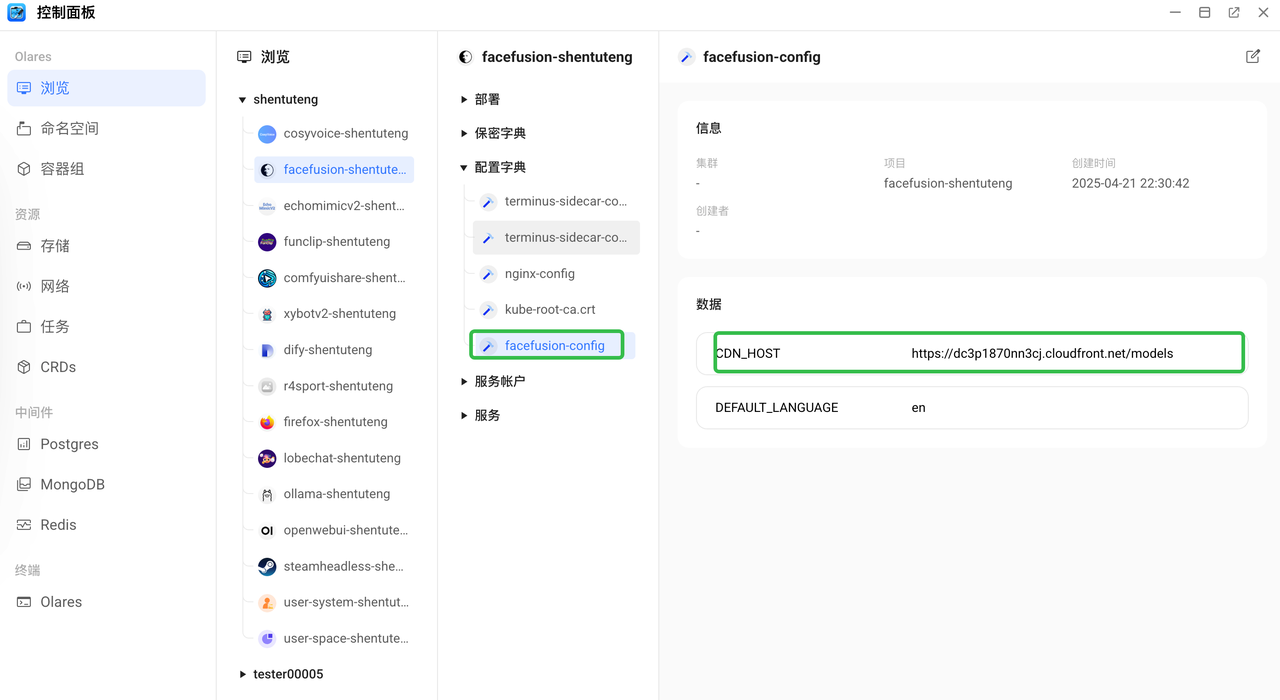The image size is (1280, 700).
Task: Click the nginx-config configmap icon
Action: [488, 274]
